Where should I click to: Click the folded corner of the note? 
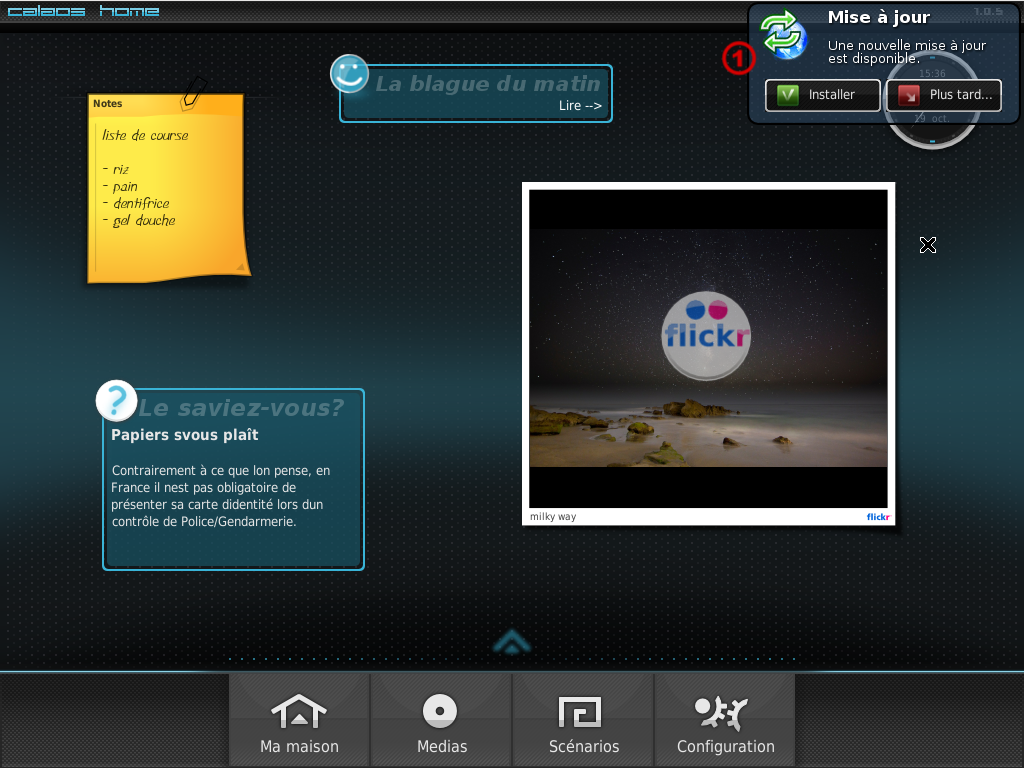click(x=240, y=266)
